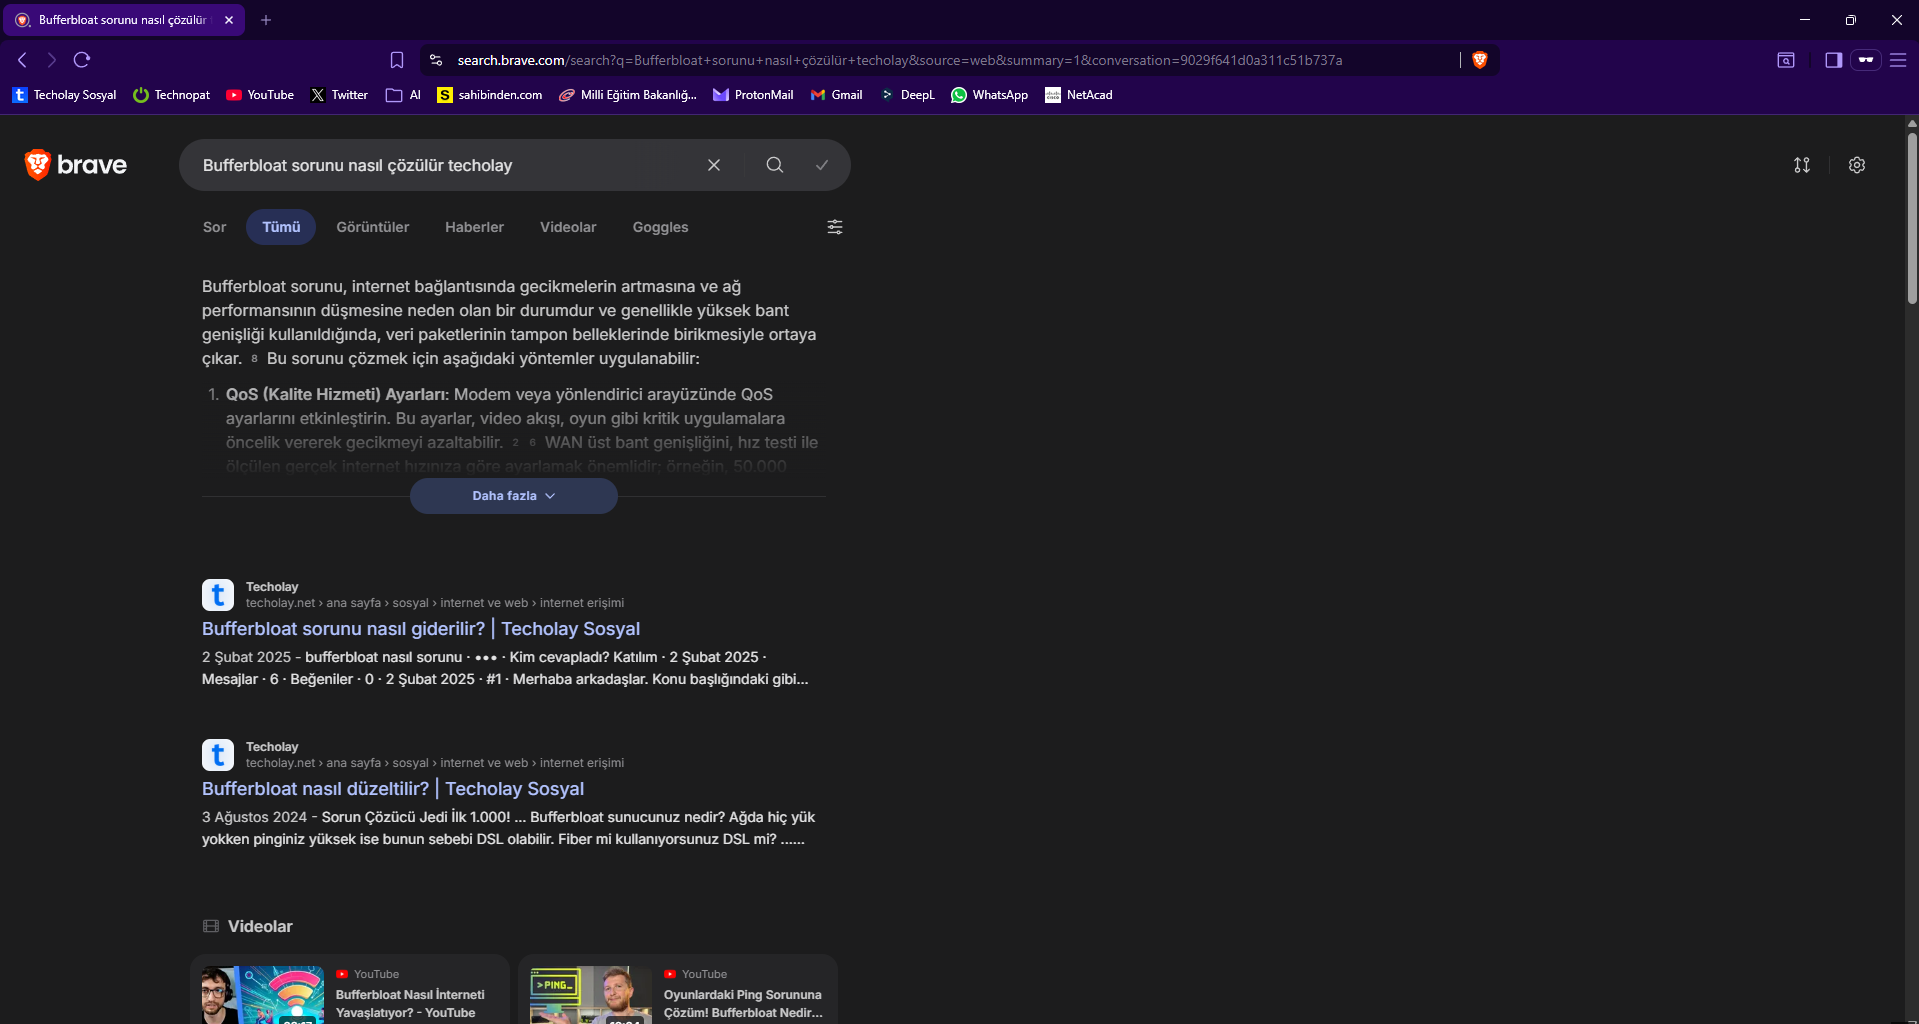Bookmark this page
Viewport: 1919px width, 1024px height.
(x=397, y=60)
